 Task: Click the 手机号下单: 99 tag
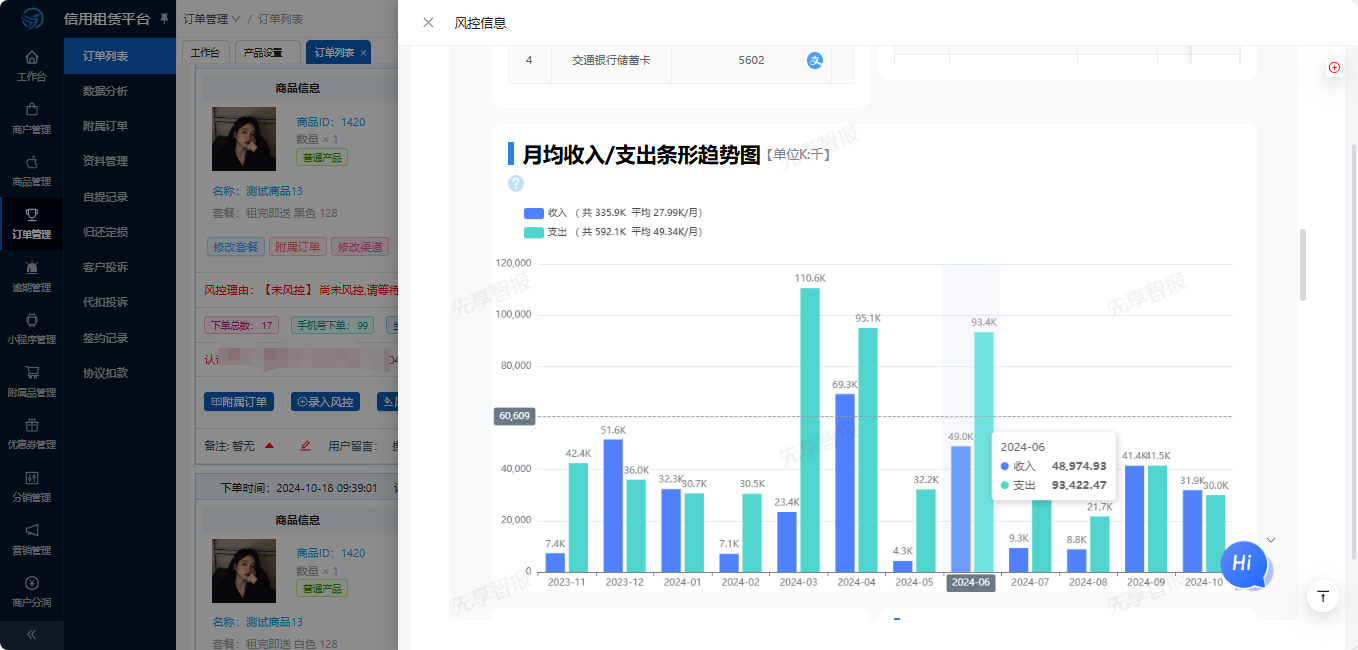pos(333,325)
